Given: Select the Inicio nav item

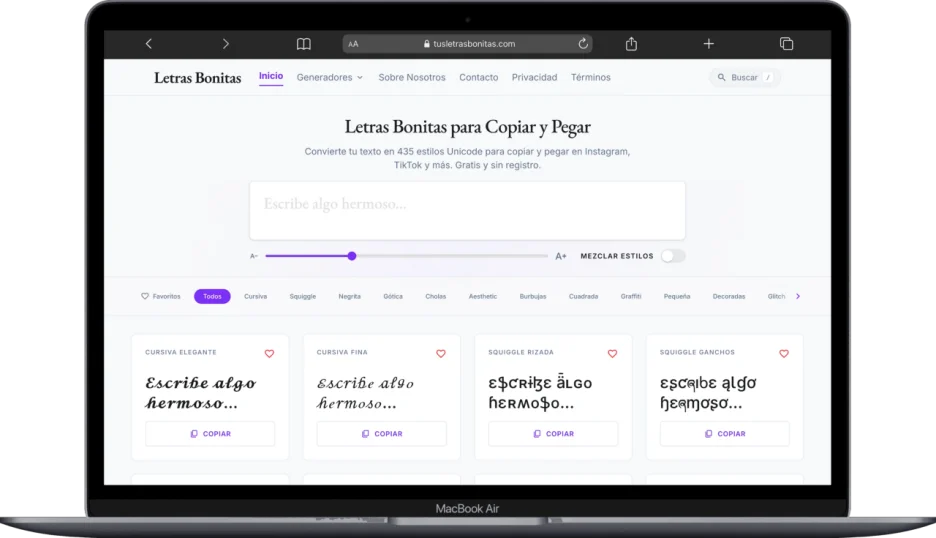Looking at the screenshot, I should tap(271, 76).
